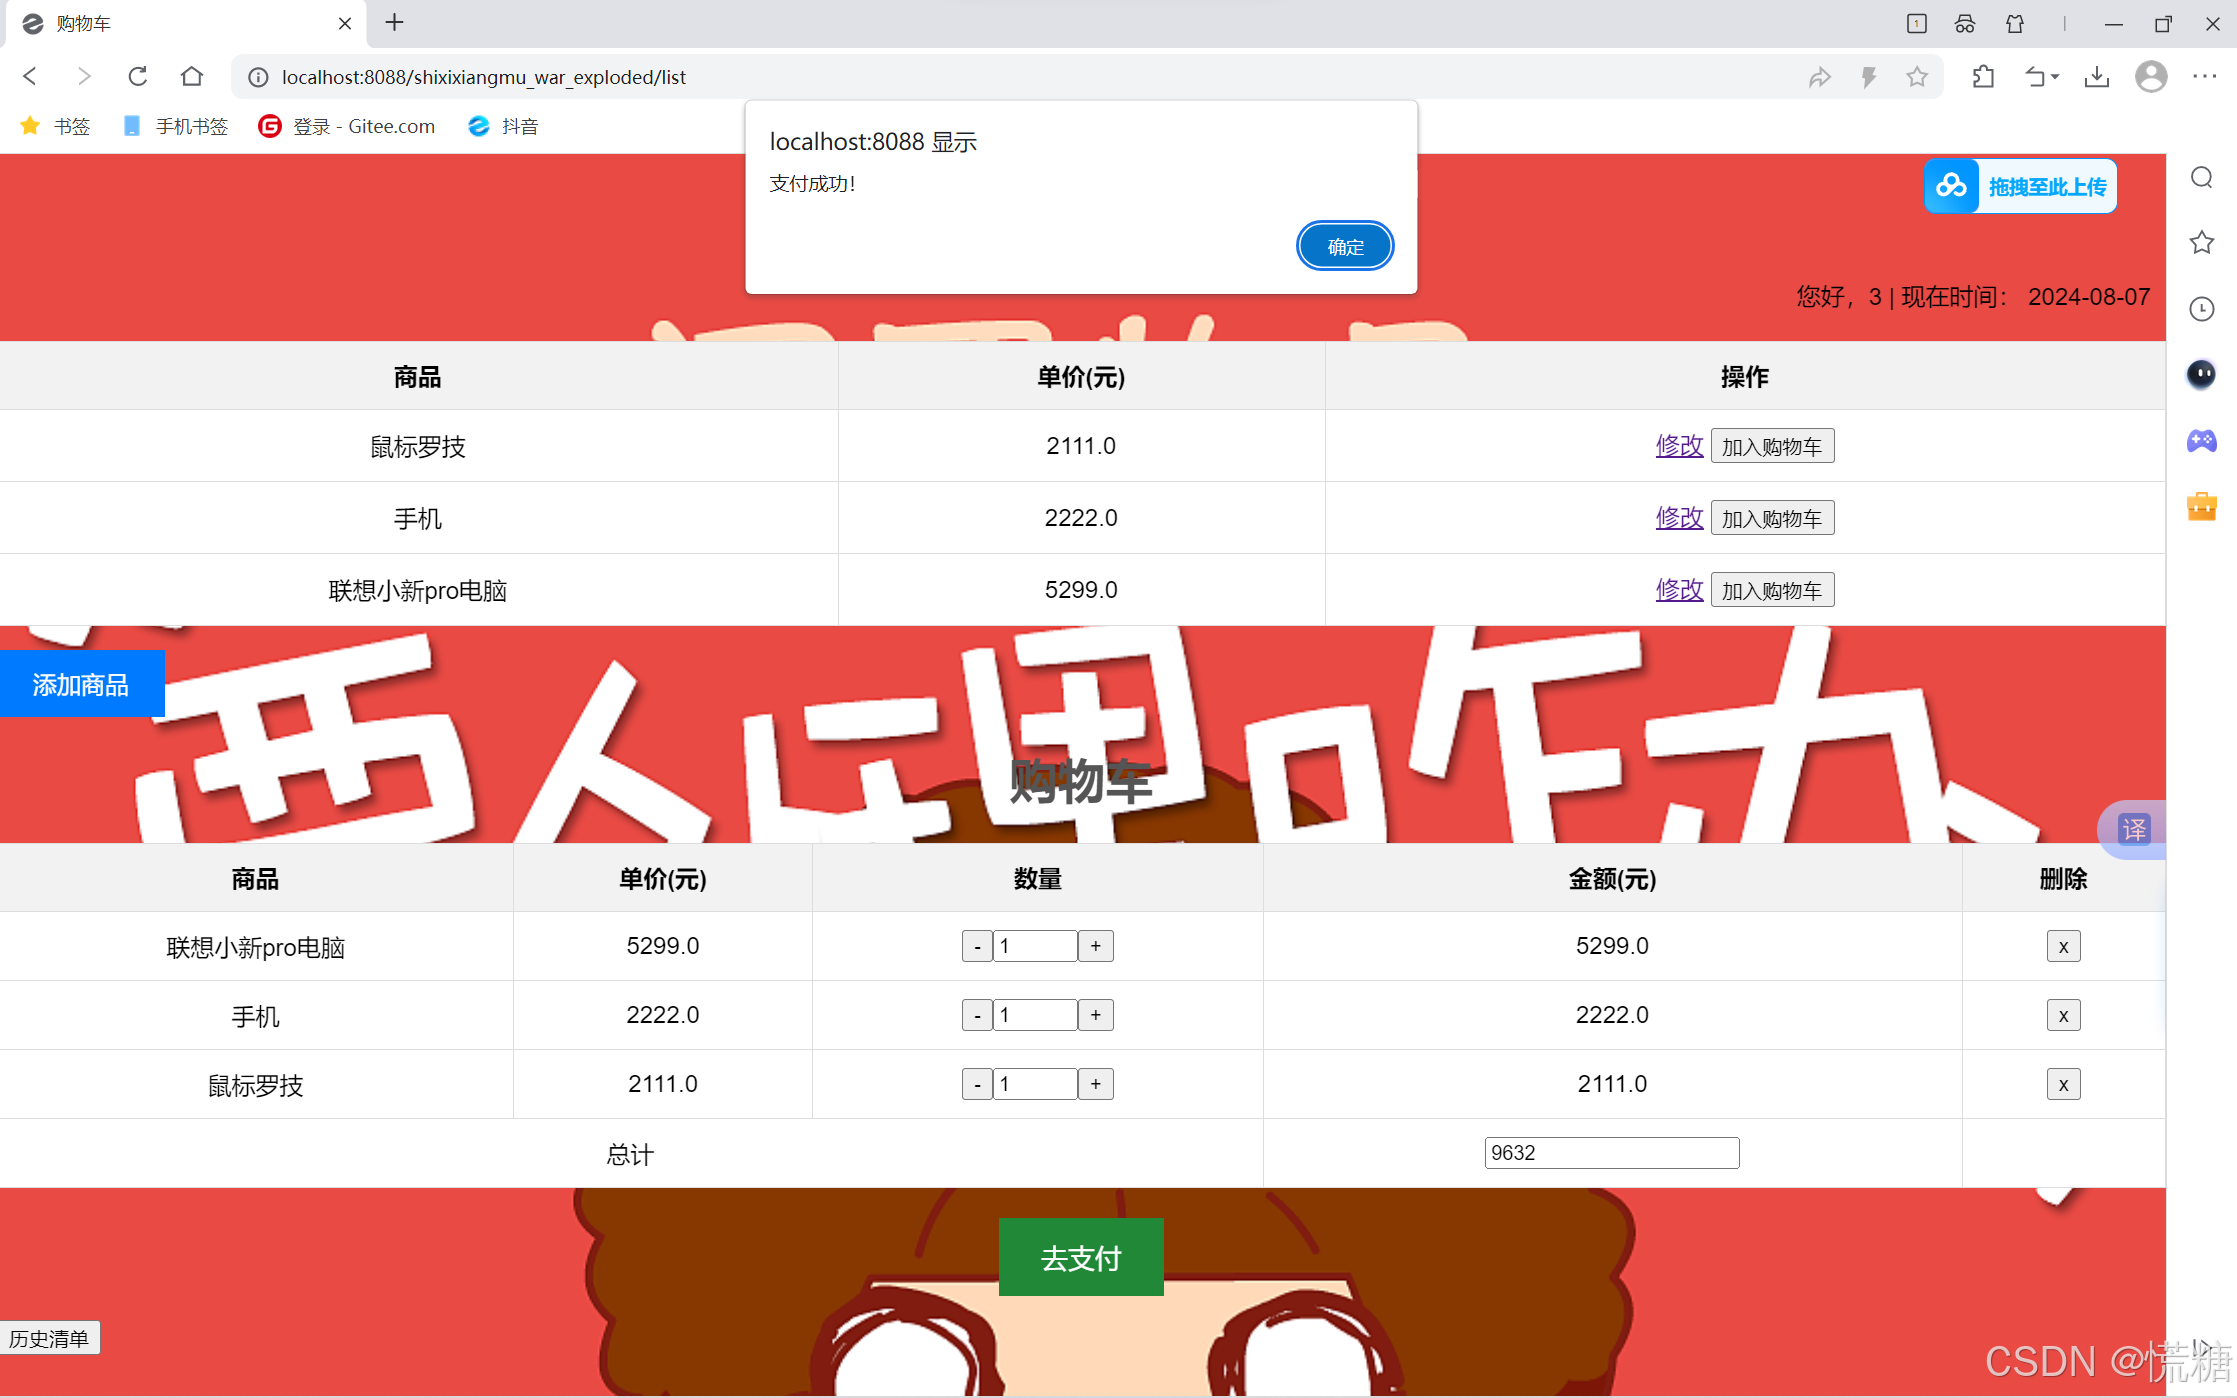Image resolution: width=2237 pixels, height=1398 pixels.
Task: Decrease quantity of 手机 in cart
Action: pyautogui.click(x=977, y=1015)
